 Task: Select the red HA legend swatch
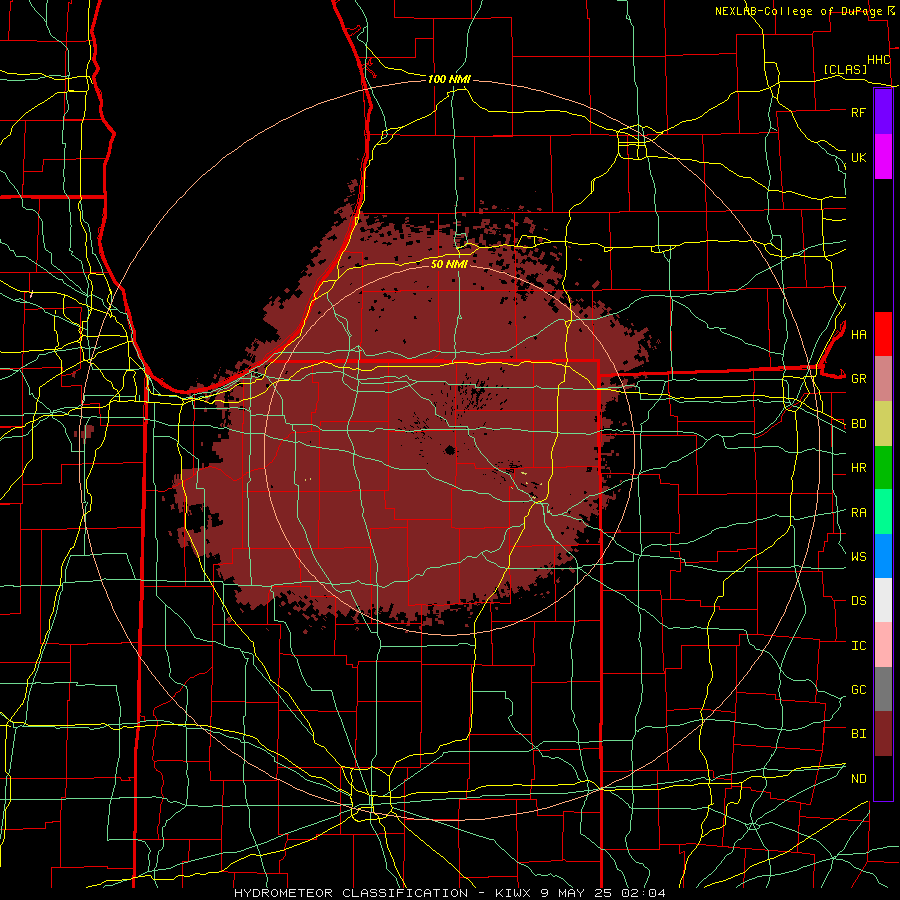coord(883,334)
